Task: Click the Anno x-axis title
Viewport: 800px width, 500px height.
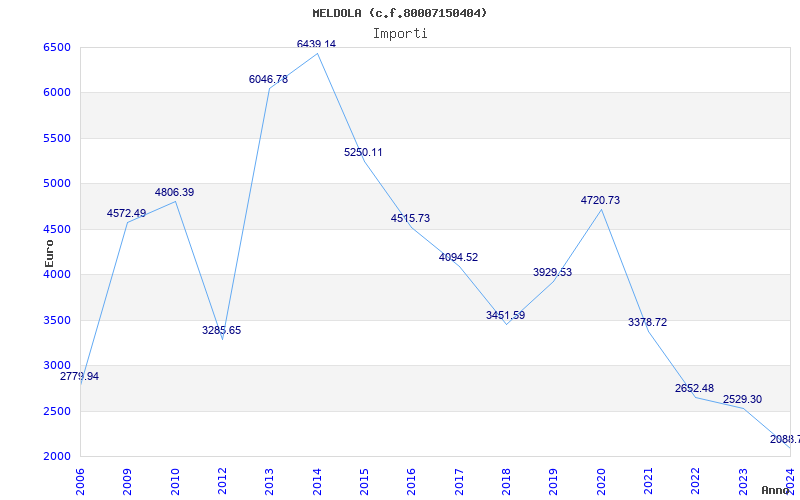Action: [x=776, y=490]
